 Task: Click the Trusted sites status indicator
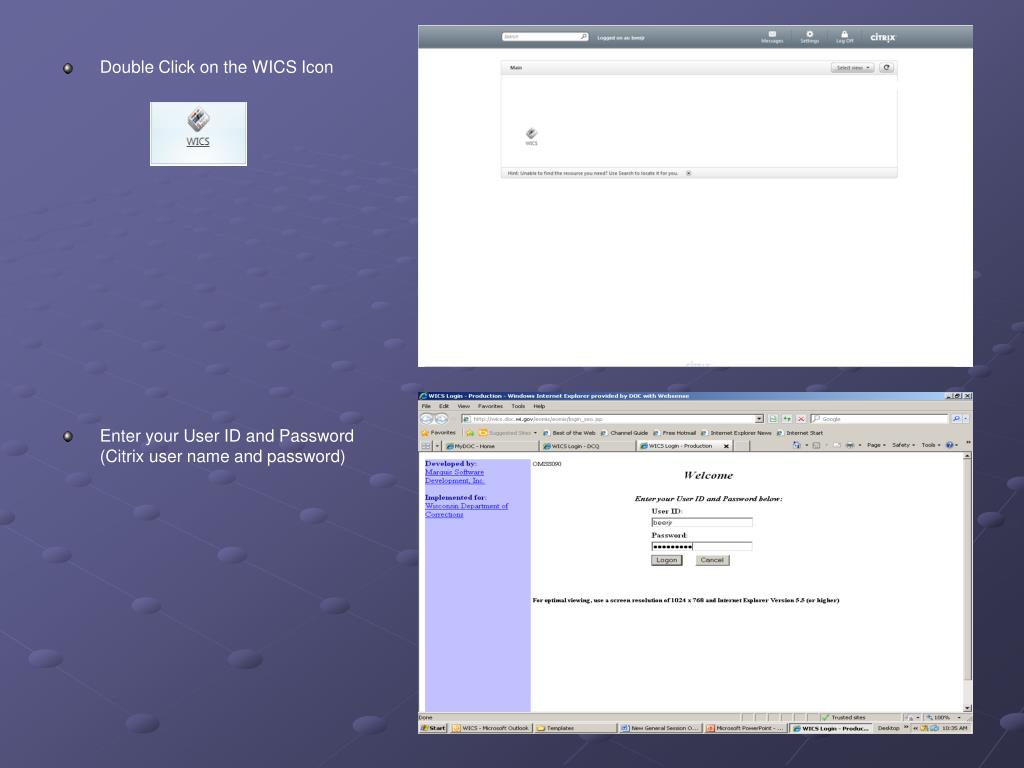click(844, 717)
